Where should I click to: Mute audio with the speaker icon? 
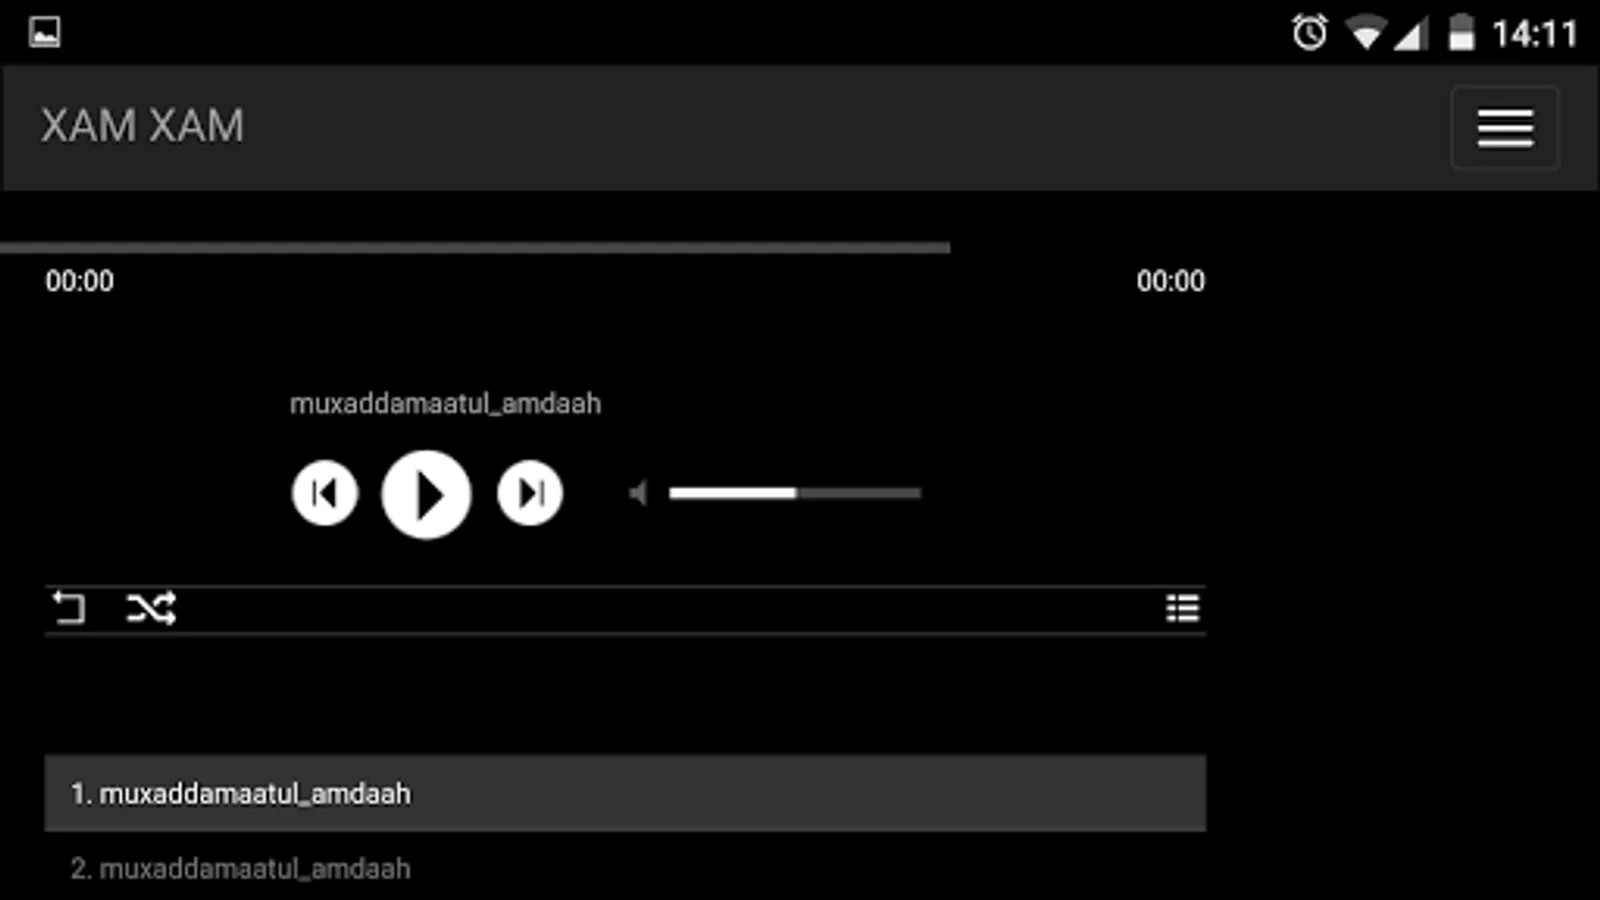pyautogui.click(x=638, y=493)
